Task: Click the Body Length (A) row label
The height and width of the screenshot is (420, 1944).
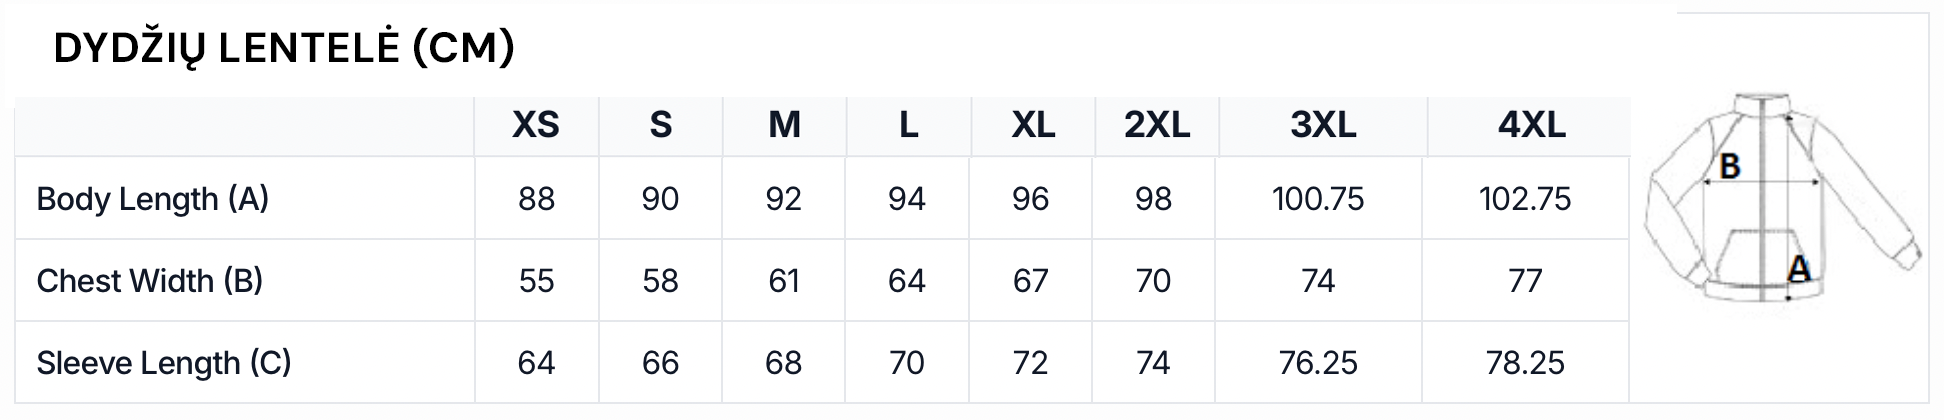Action: click(x=152, y=199)
